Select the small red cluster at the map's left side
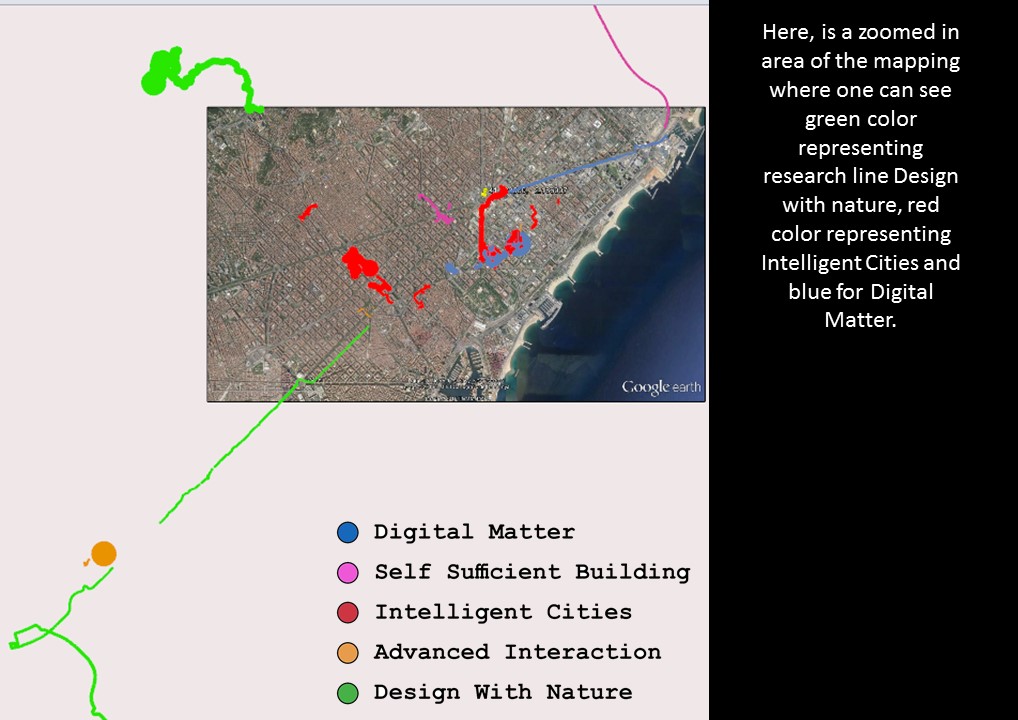Viewport: 1018px width, 720px height. [308, 211]
